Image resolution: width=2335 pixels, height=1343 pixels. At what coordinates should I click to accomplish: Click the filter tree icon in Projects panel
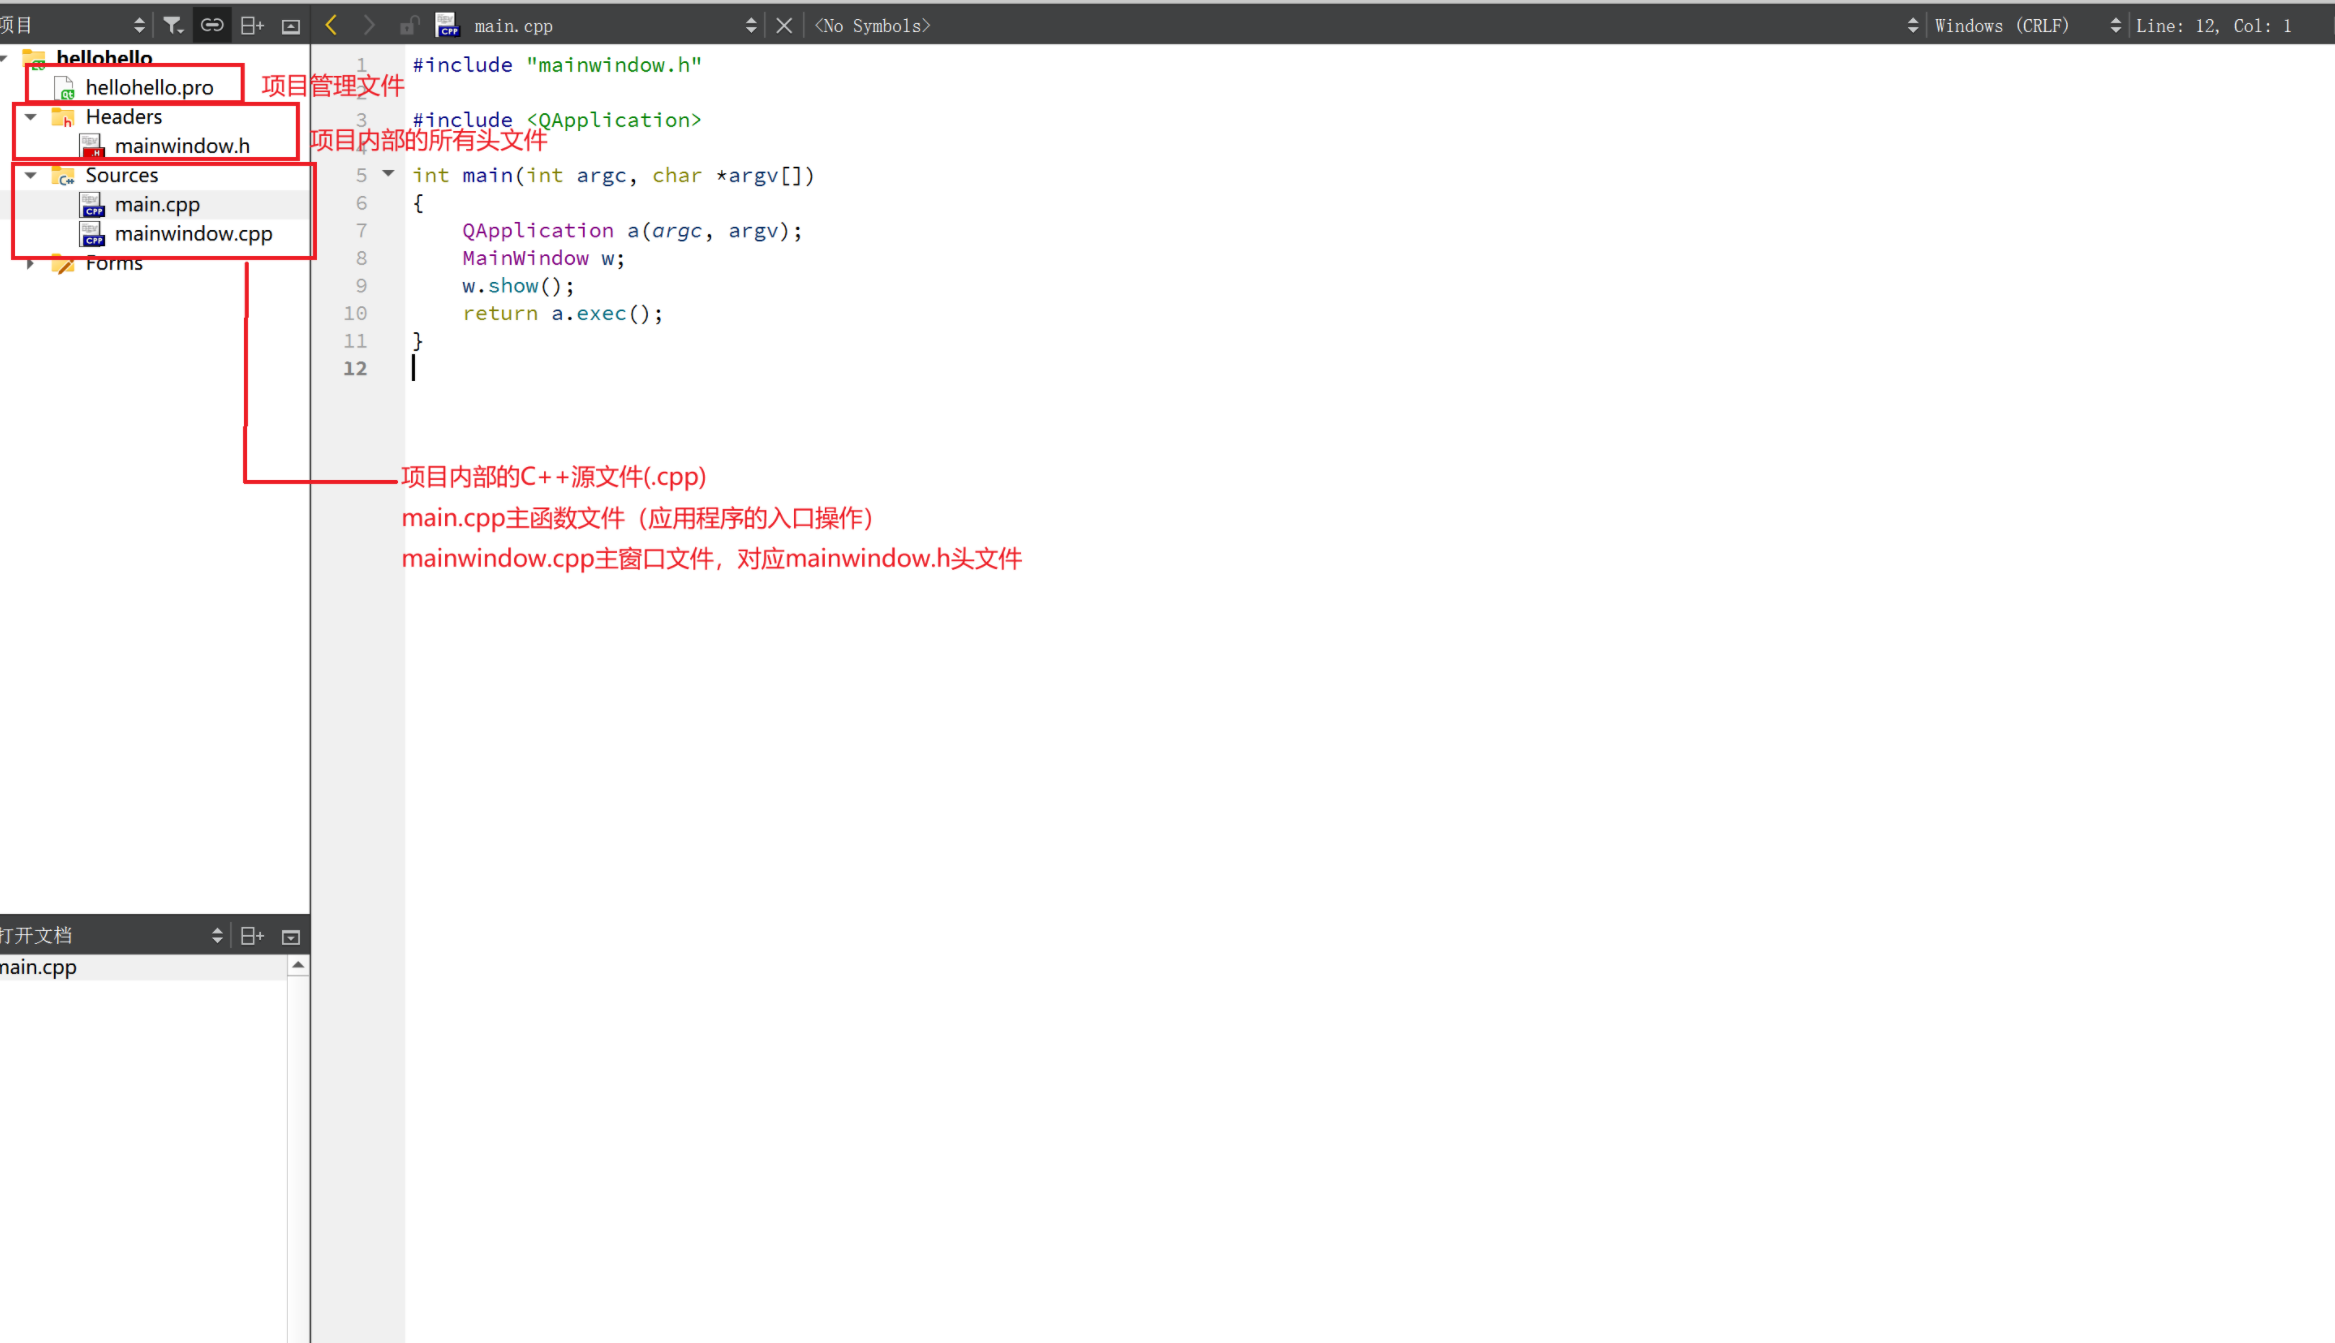click(x=173, y=25)
